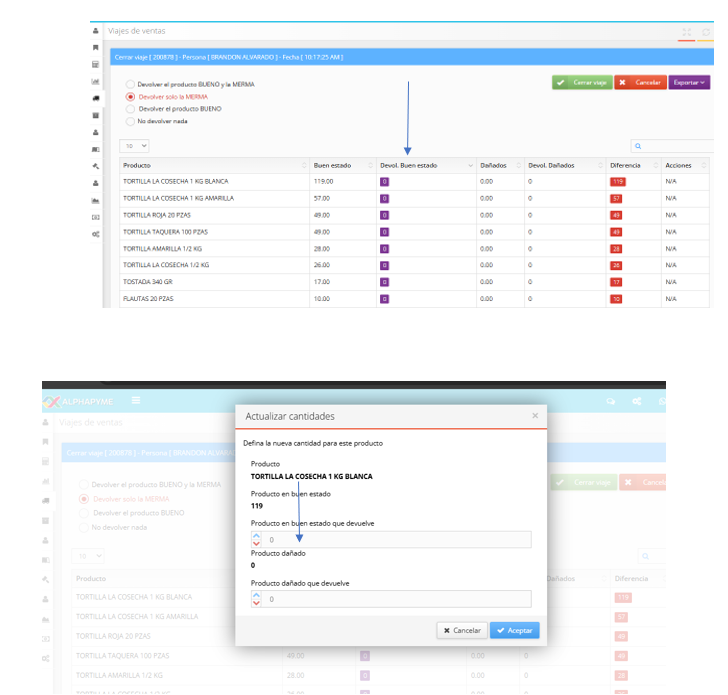This screenshot has width=728, height=695.
Task: Click the 'Producto dañado que devuelve' input field
Action: (x=395, y=599)
